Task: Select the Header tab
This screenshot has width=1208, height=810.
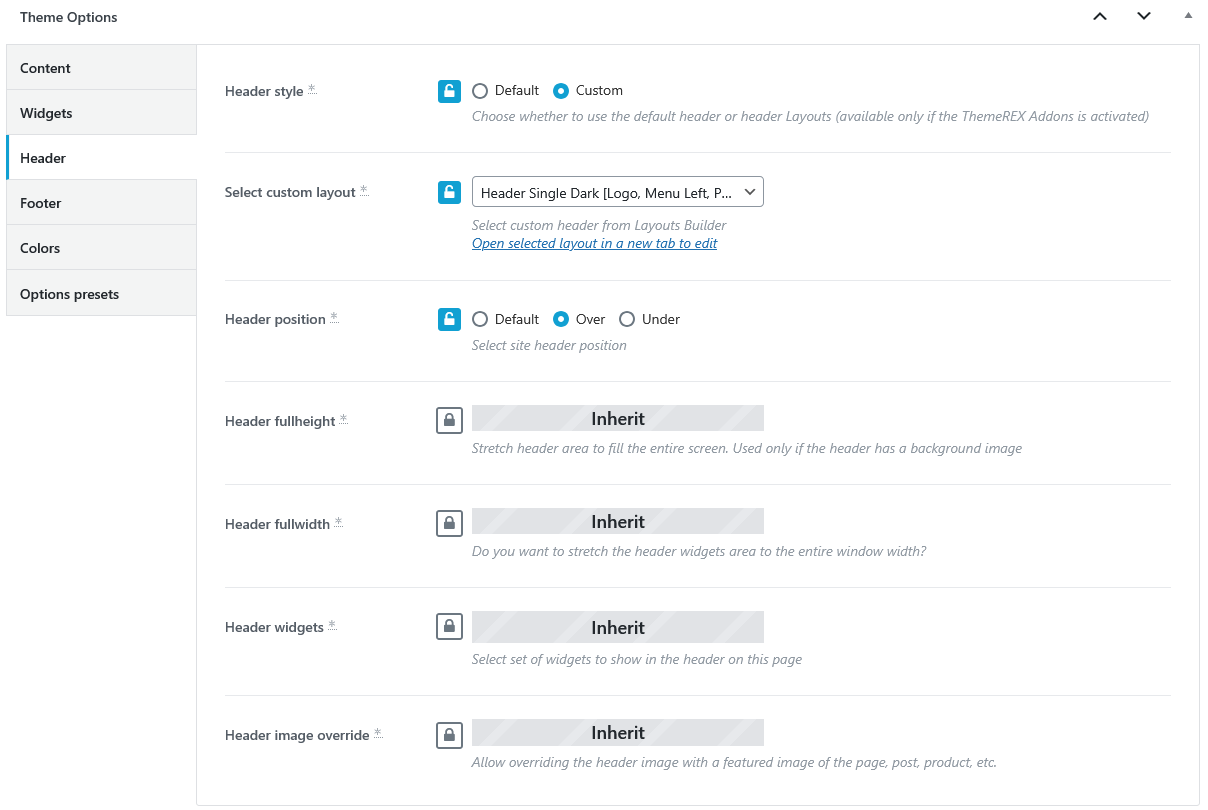Action: click(101, 158)
